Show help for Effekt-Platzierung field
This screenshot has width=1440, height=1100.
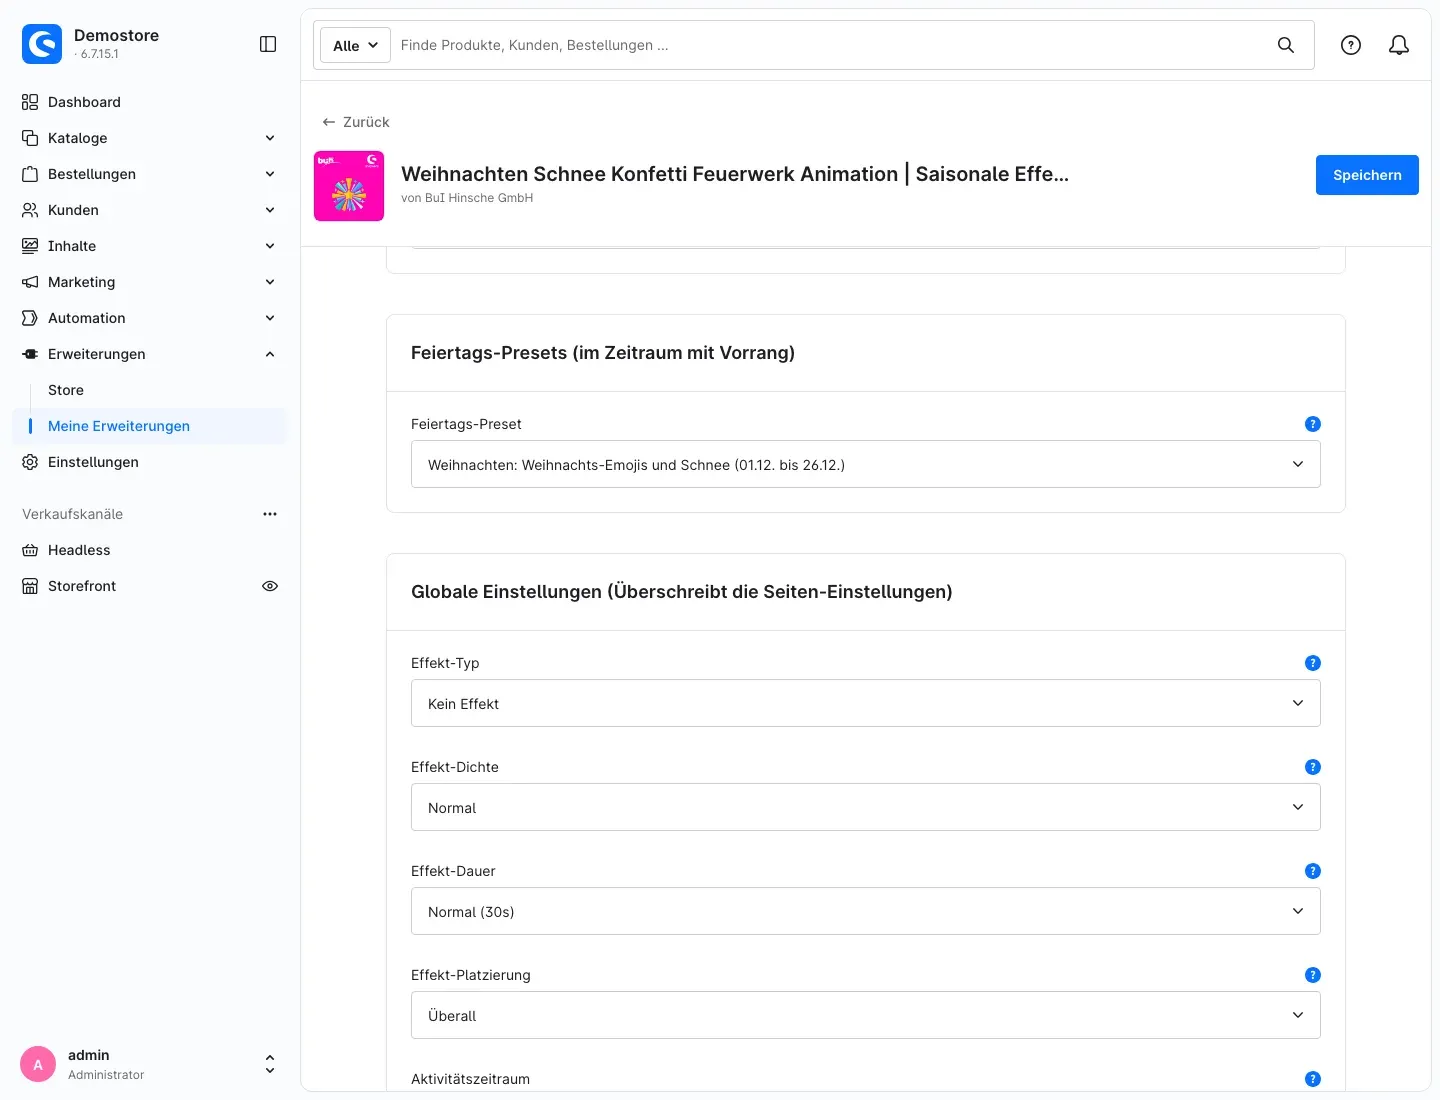1313,975
